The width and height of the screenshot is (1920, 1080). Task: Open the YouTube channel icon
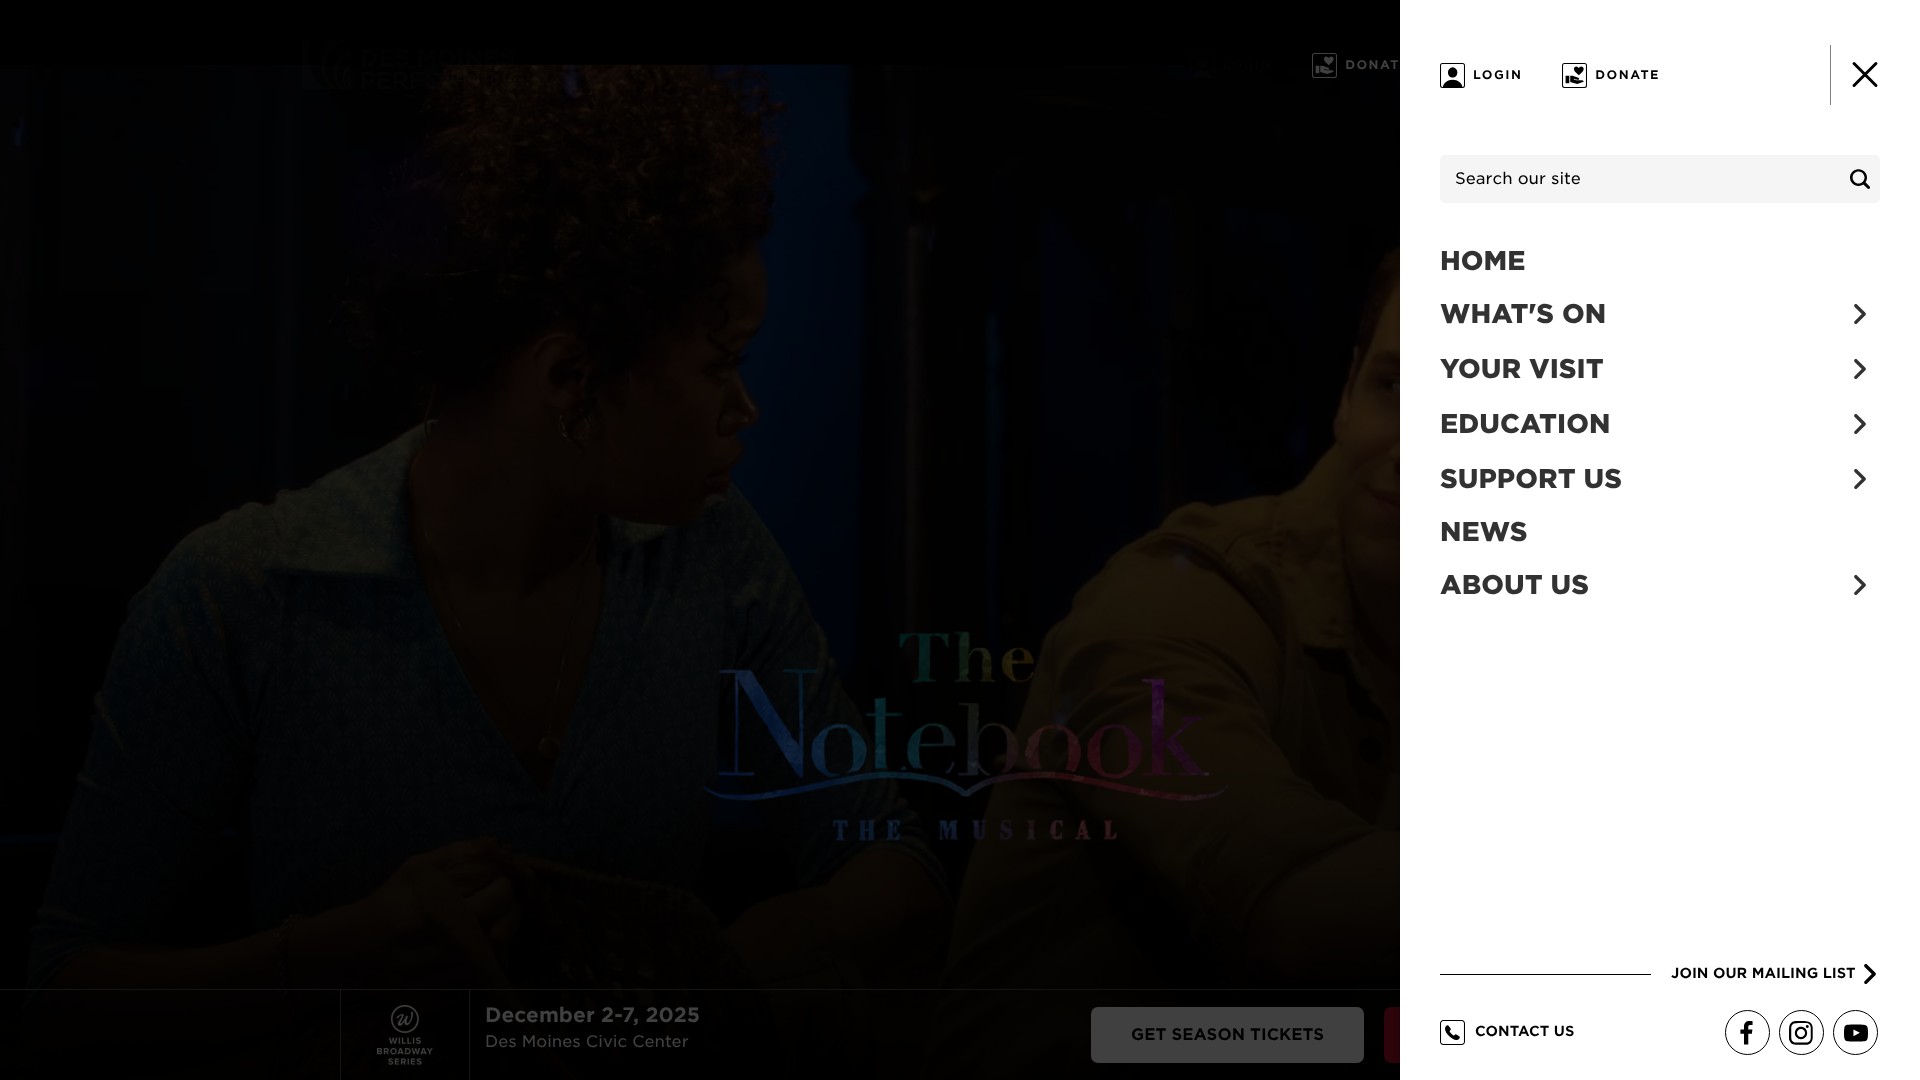coord(1855,1033)
